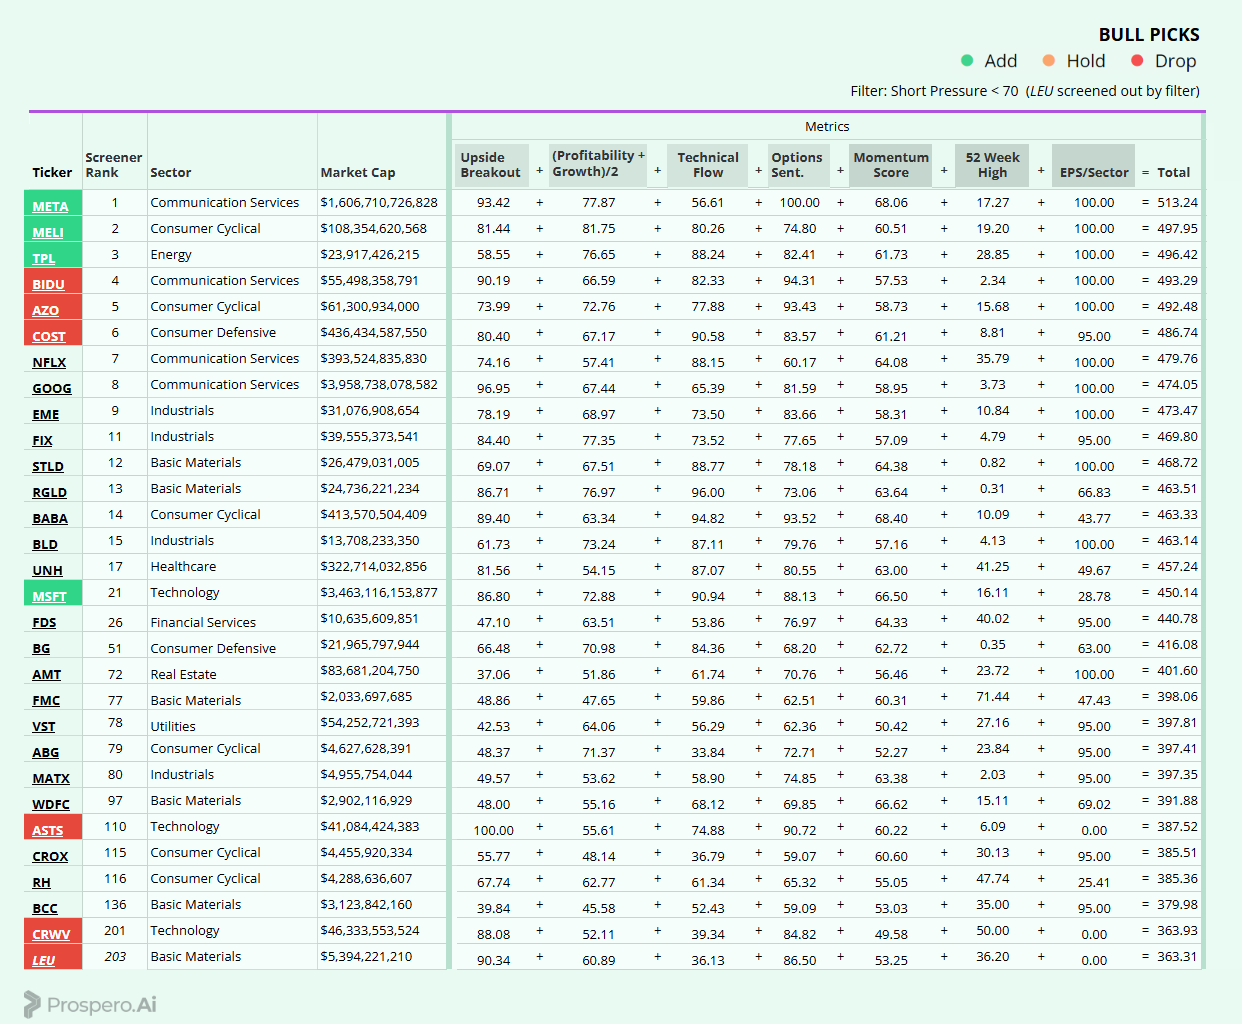1242x1024 pixels.
Task: Open the BG ticker link
Action: 40,648
